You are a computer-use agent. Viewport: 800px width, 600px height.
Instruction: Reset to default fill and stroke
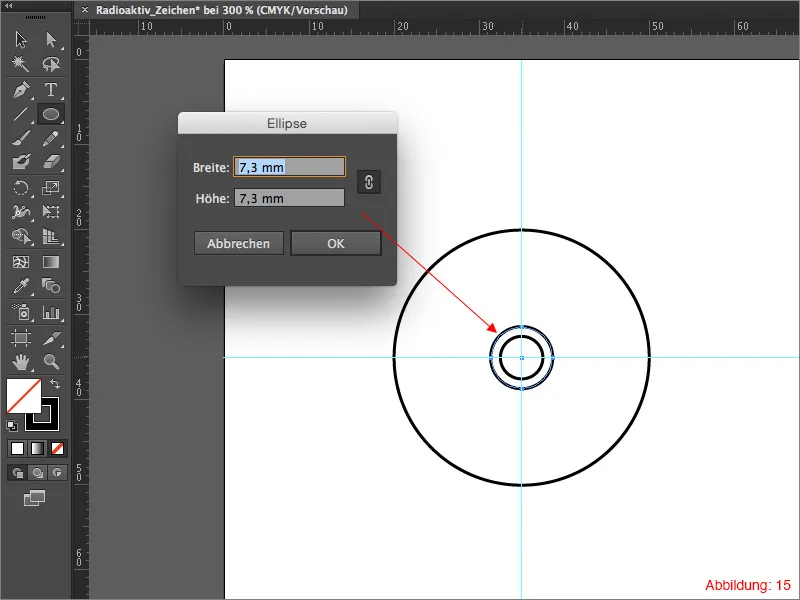pyautogui.click(x=12, y=426)
